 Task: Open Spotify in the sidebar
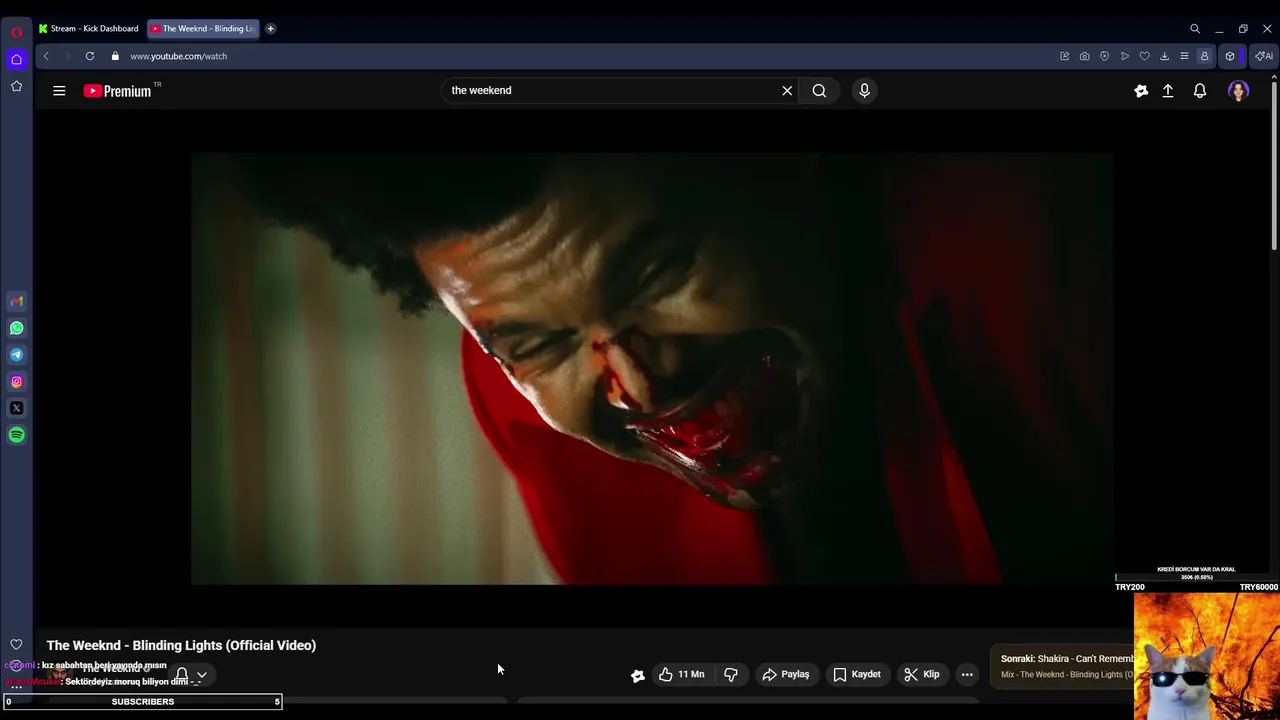pyautogui.click(x=16, y=435)
